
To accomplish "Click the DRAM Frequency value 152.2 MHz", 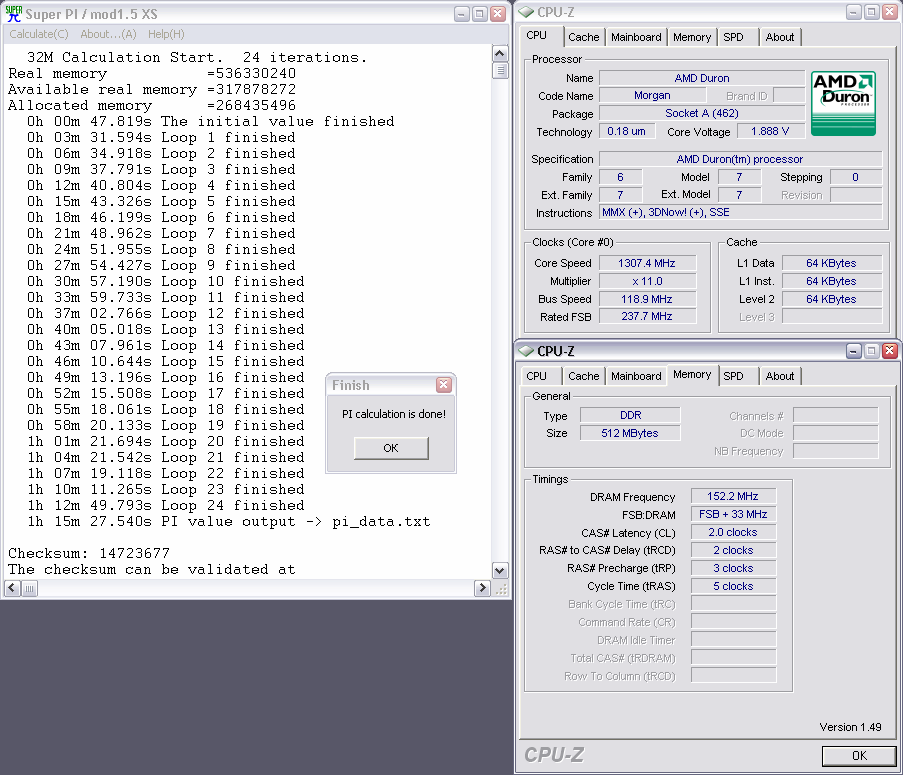I will (x=733, y=496).
